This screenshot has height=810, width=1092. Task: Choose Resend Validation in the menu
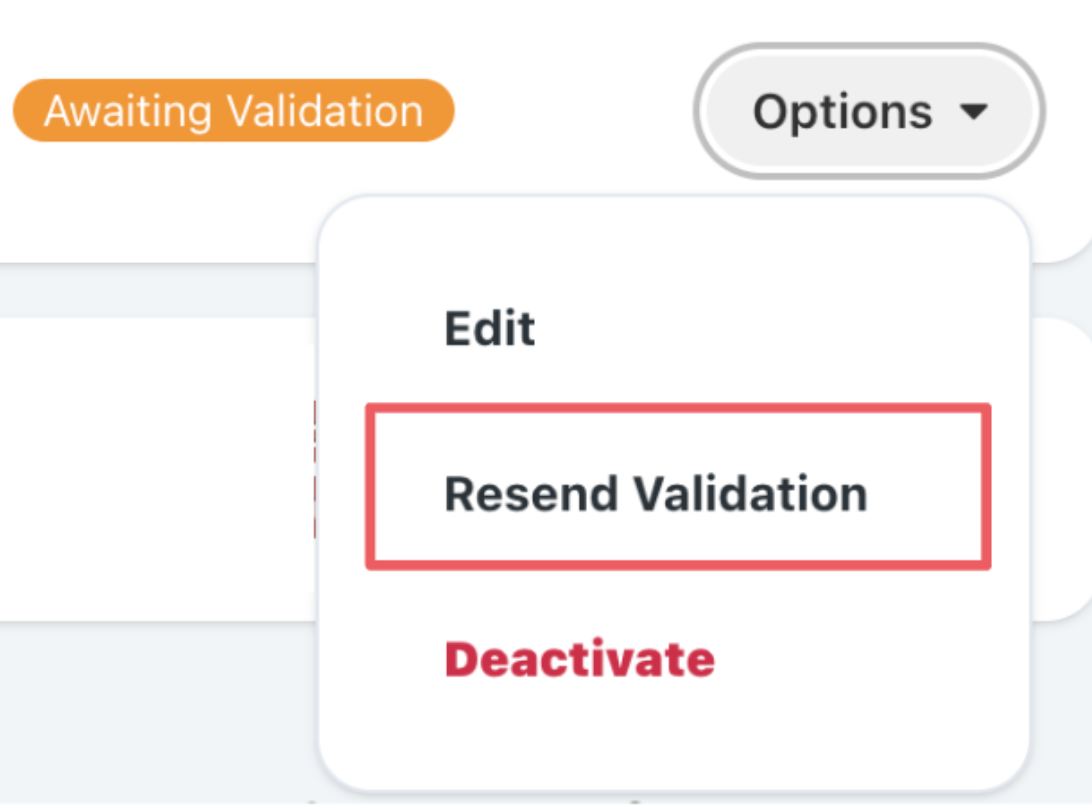point(656,494)
